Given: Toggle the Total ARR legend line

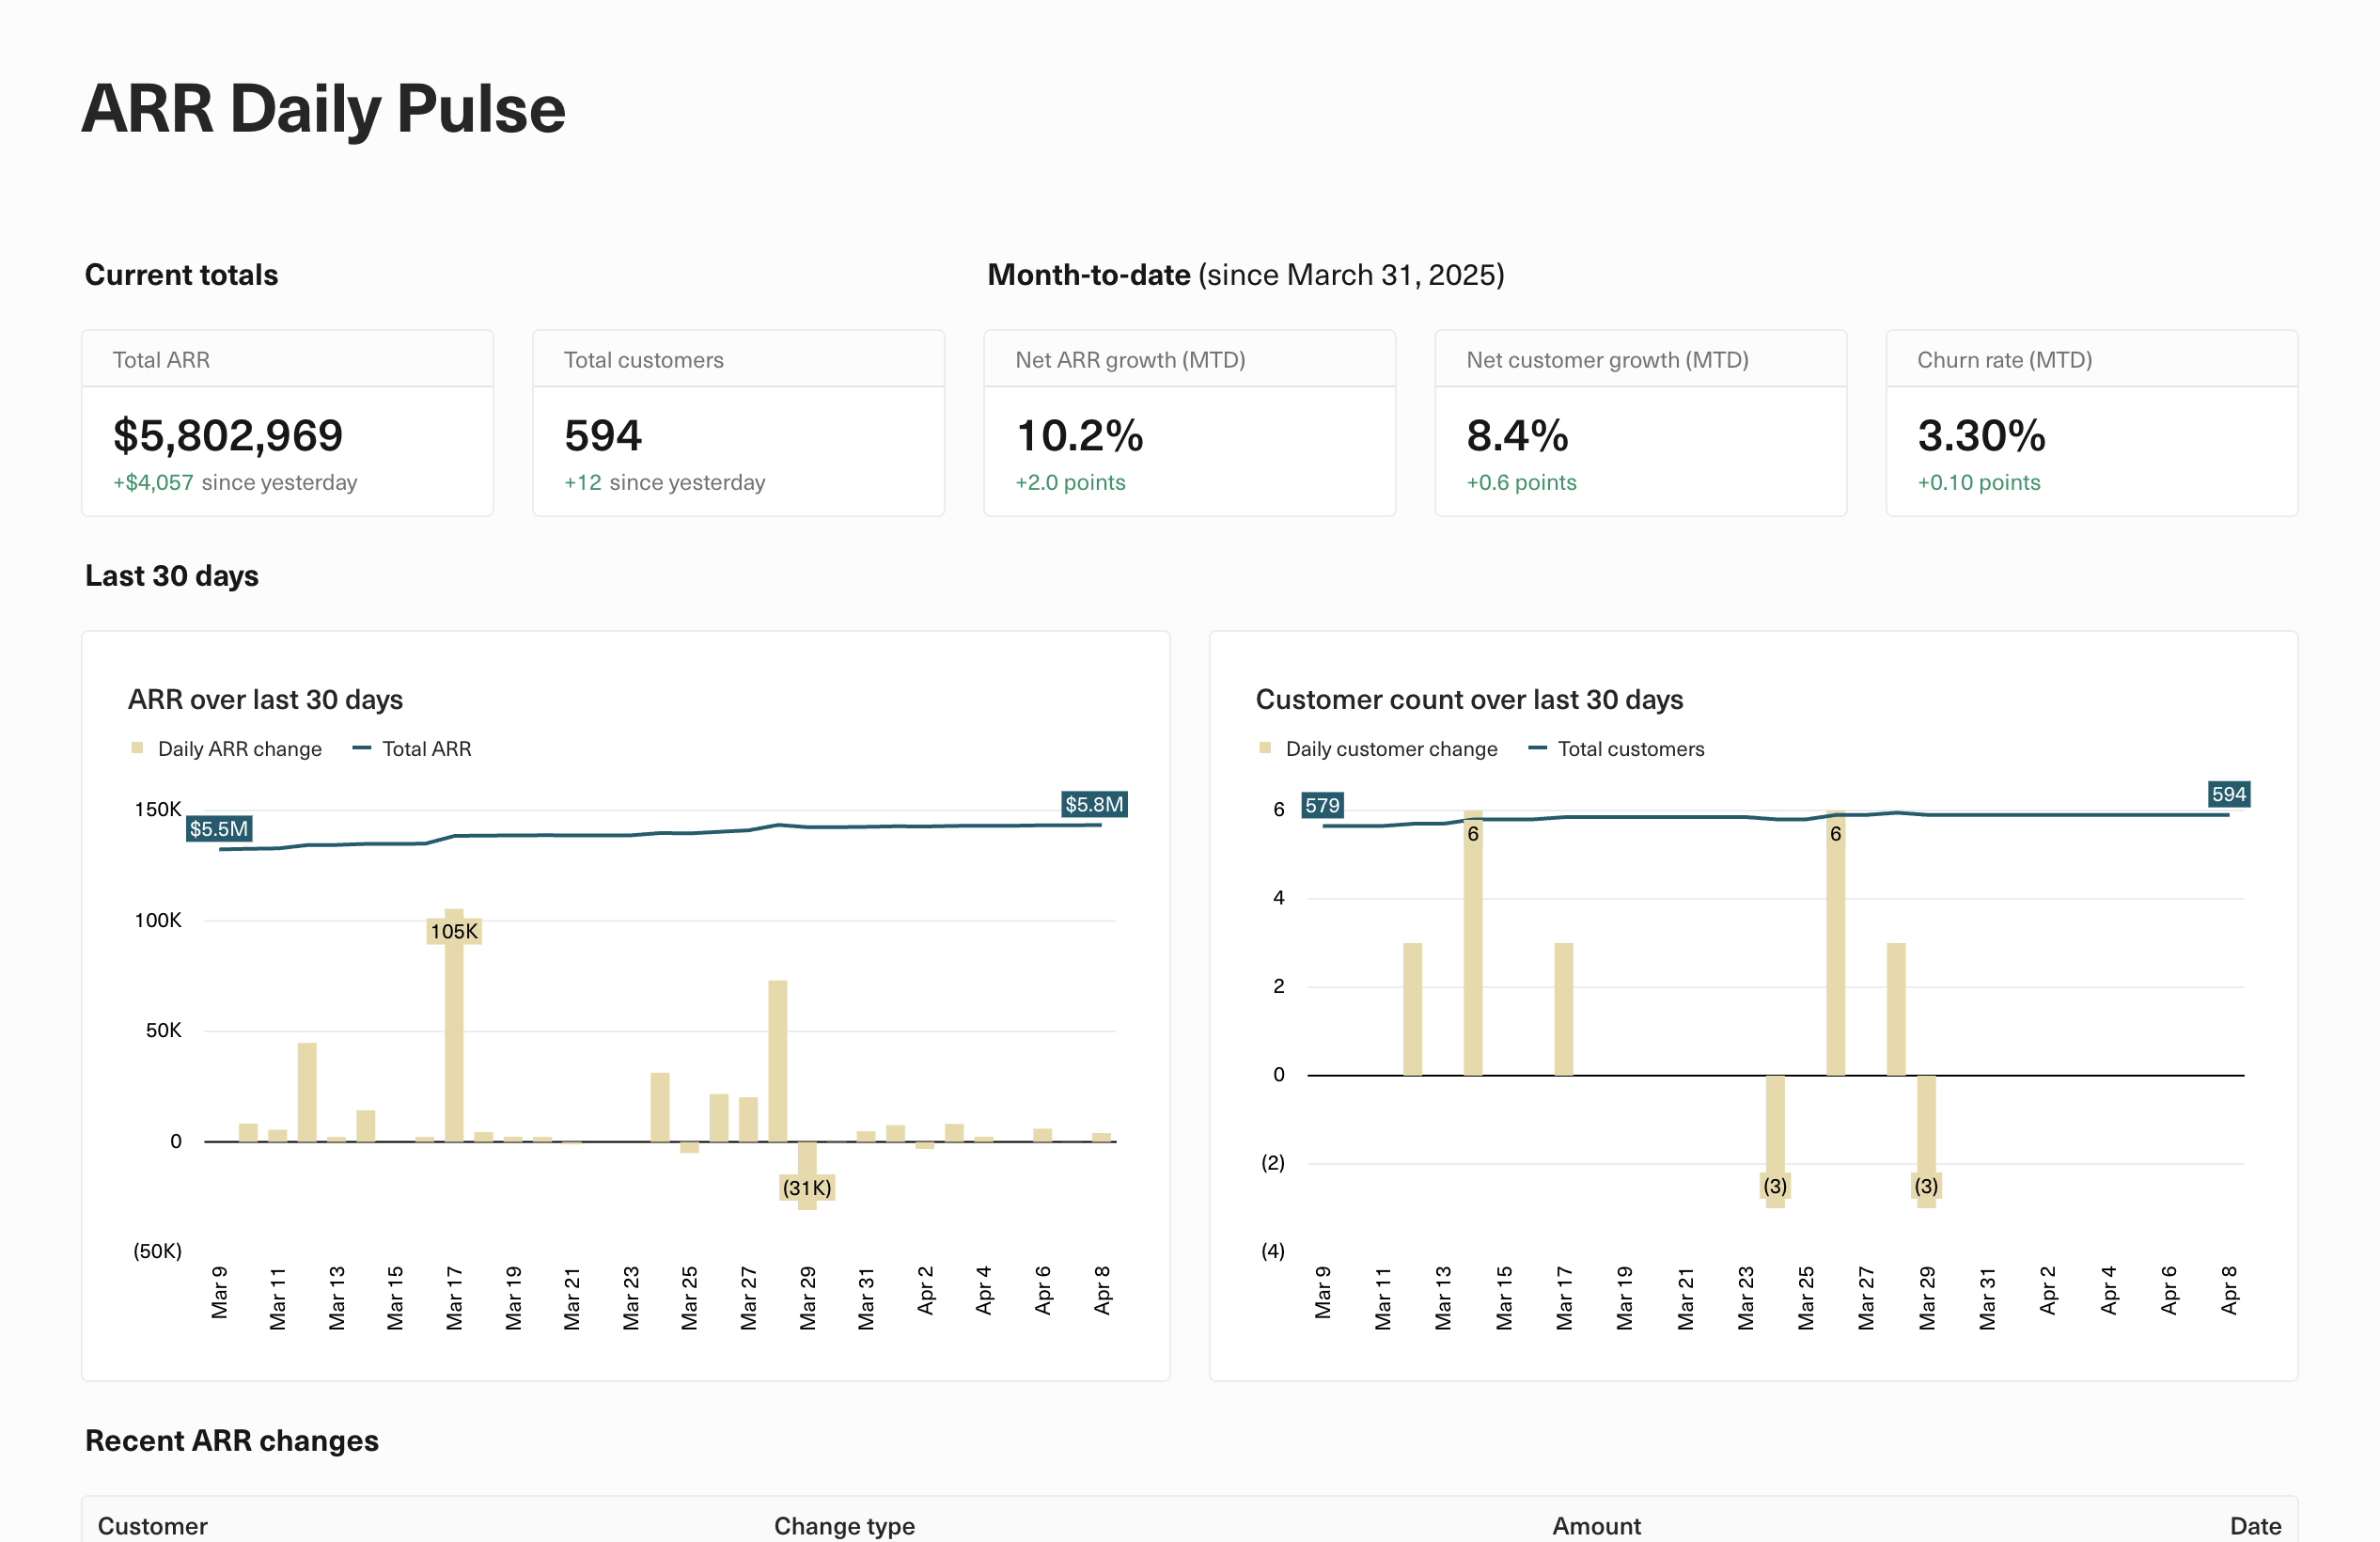Looking at the screenshot, I should (362, 748).
